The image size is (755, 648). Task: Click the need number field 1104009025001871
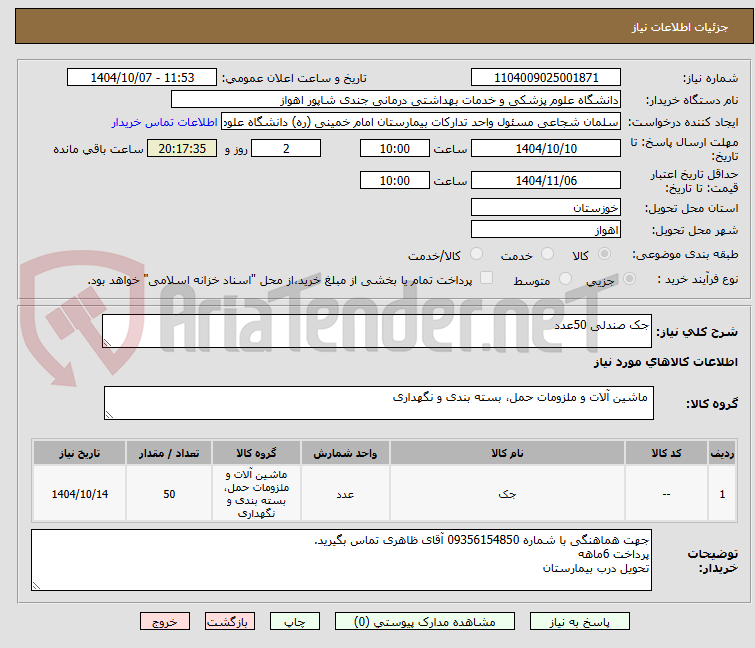546,78
